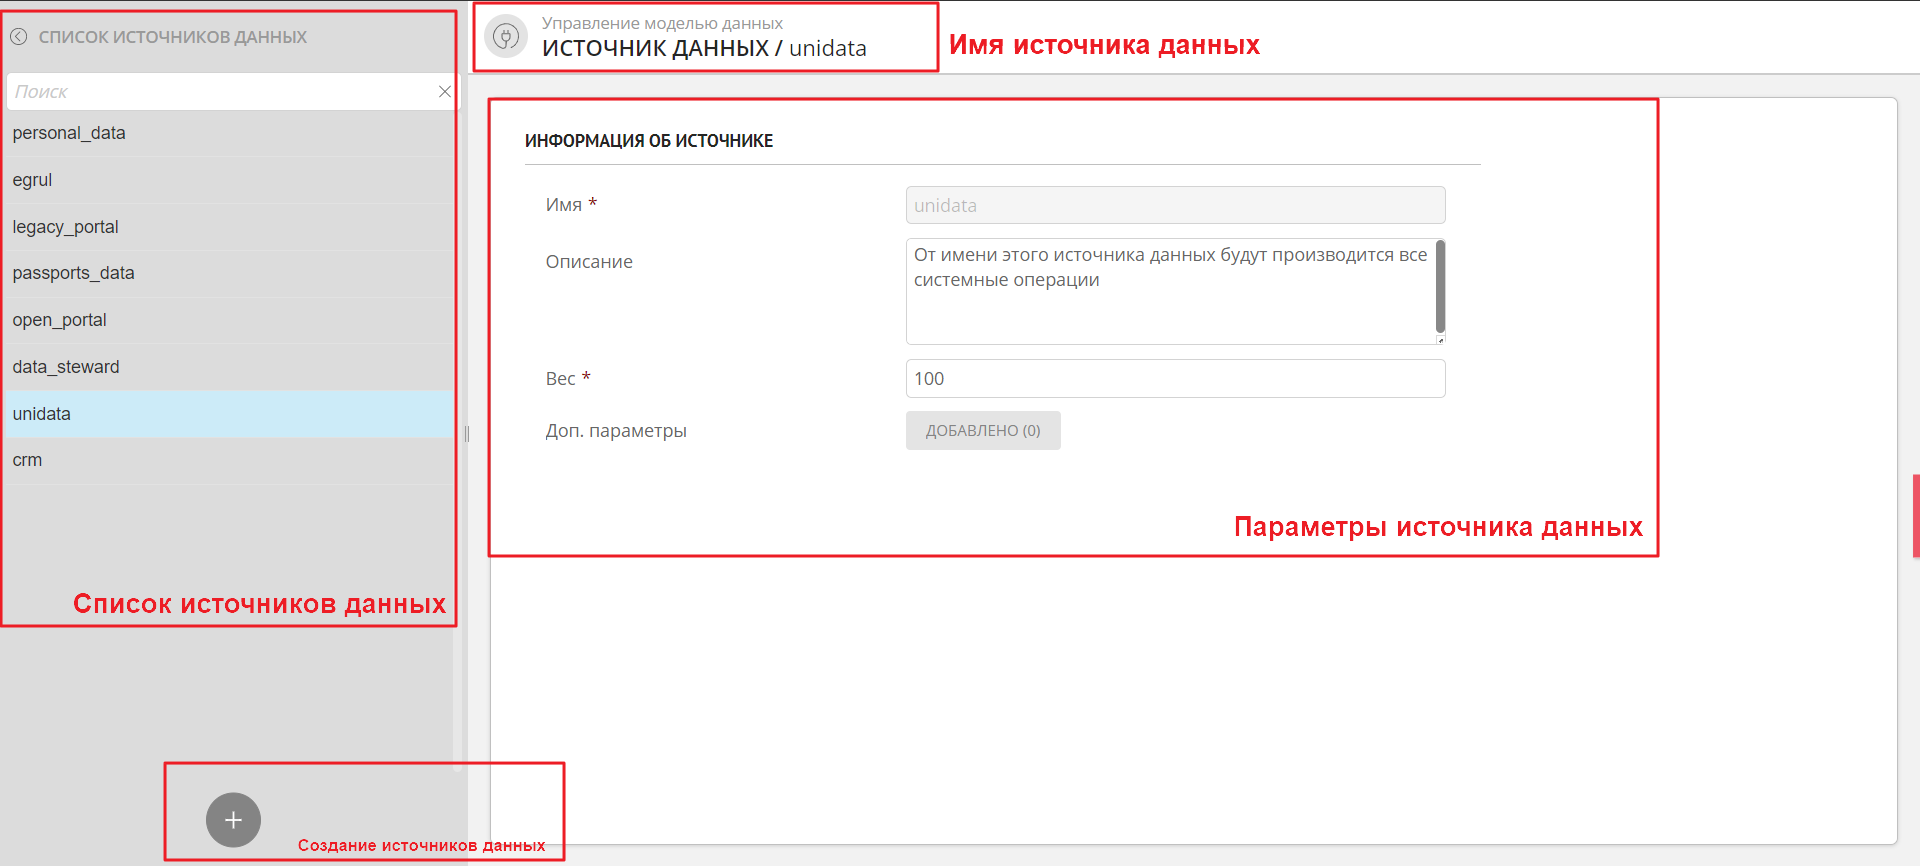This screenshot has width=1920, height=866.
Task: Open crm data source
Action: click(228, 460)
